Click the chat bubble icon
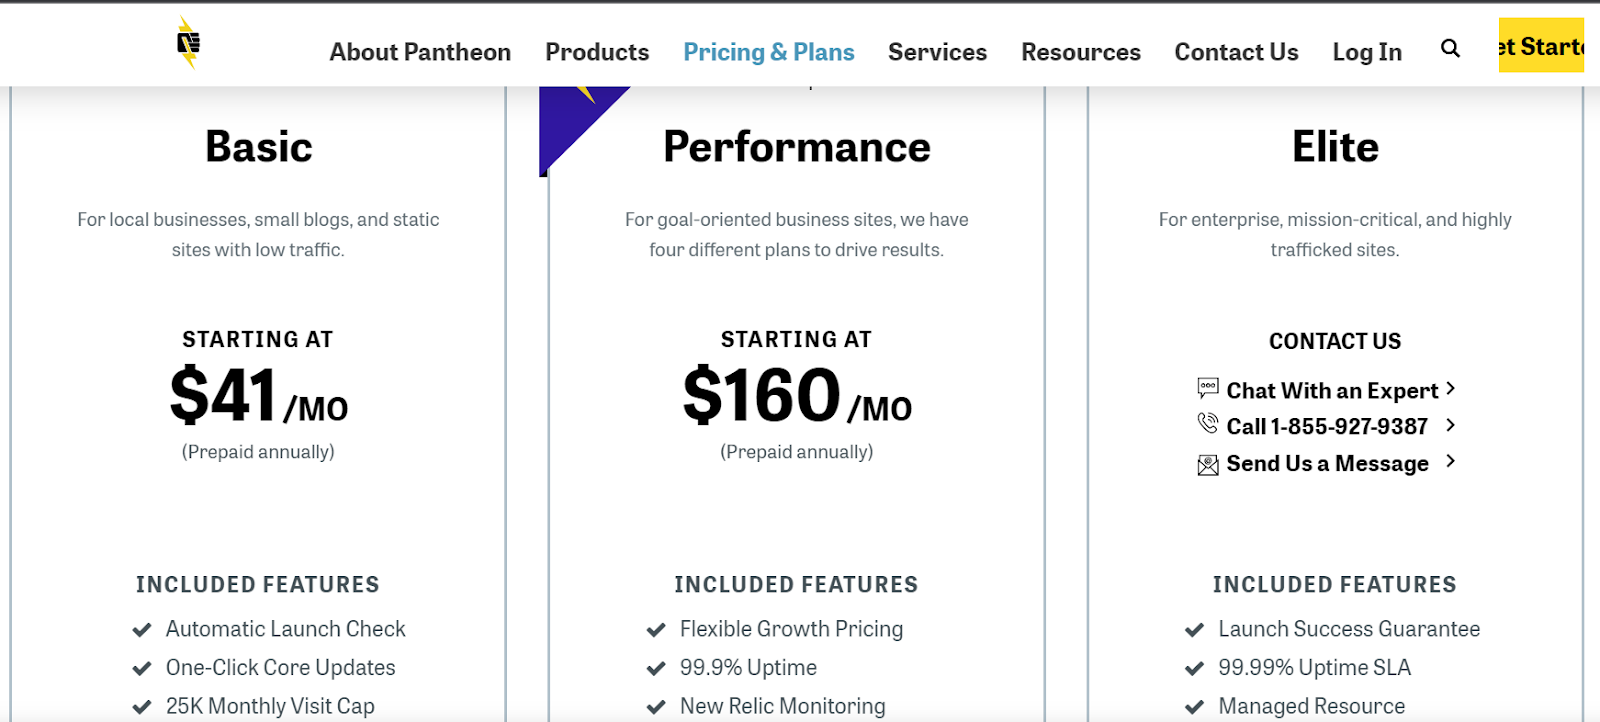Screen dimensions: 1600x722 coord(1208,387)
